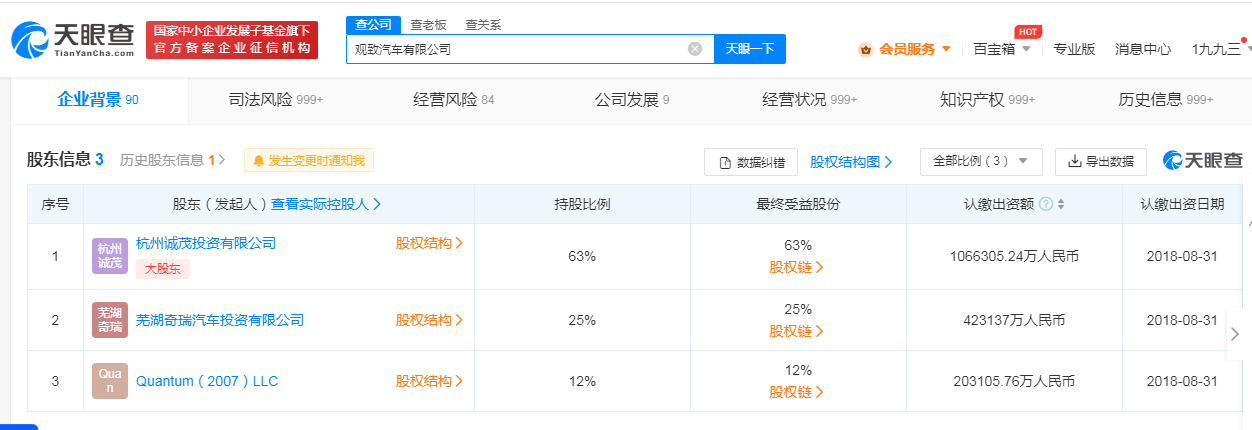Clear the search box with X icon
Viewport: 1252px width, 430px height.
tap(695, 48)
